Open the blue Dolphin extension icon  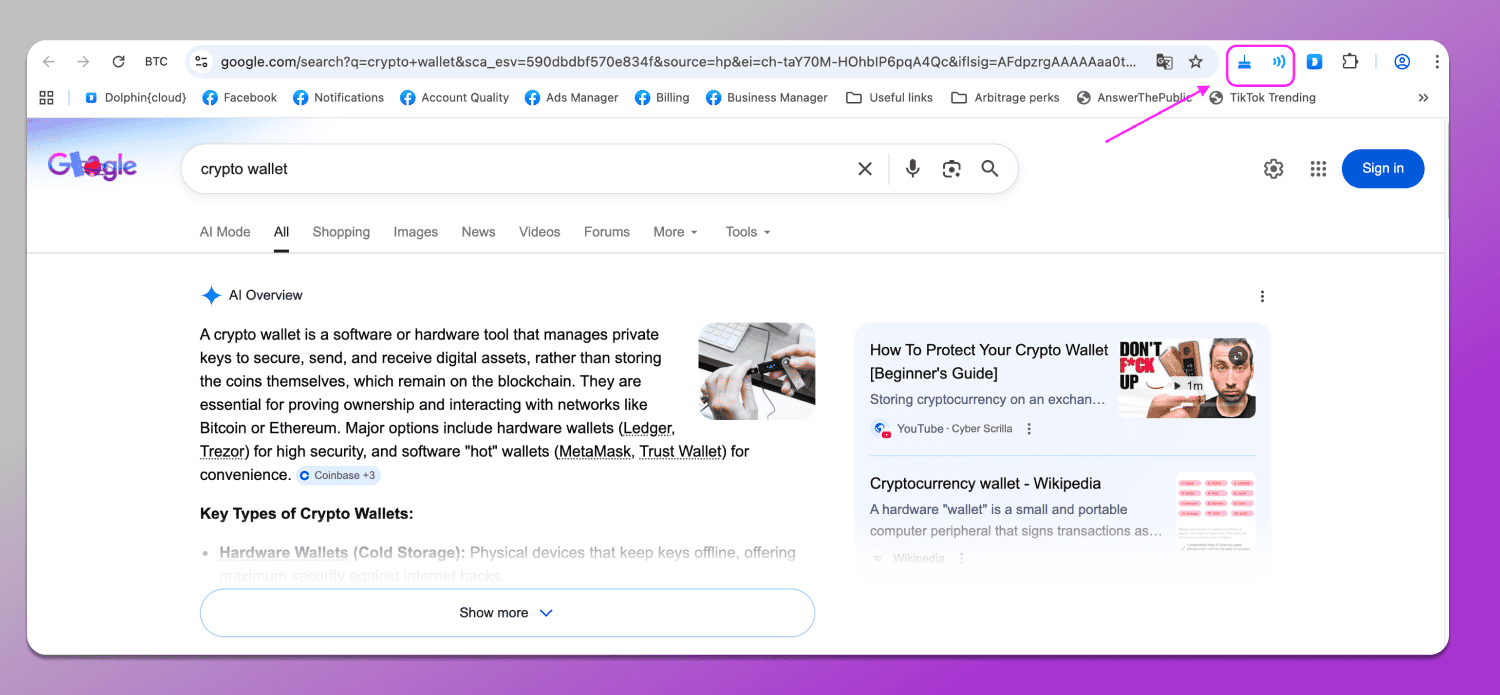pyautogui.click(x=1315, y=62)
